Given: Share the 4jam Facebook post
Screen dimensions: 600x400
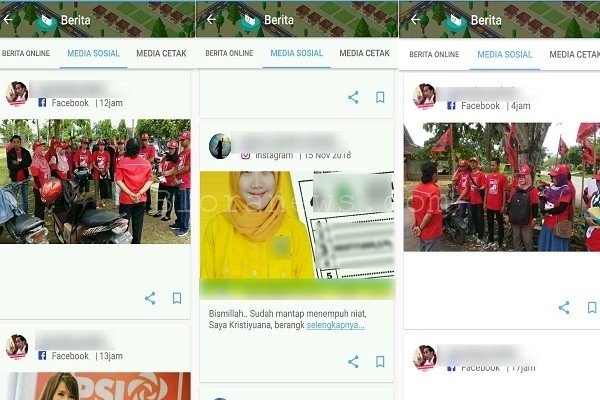Looking at the screenshot, I should tap(564, 307).
